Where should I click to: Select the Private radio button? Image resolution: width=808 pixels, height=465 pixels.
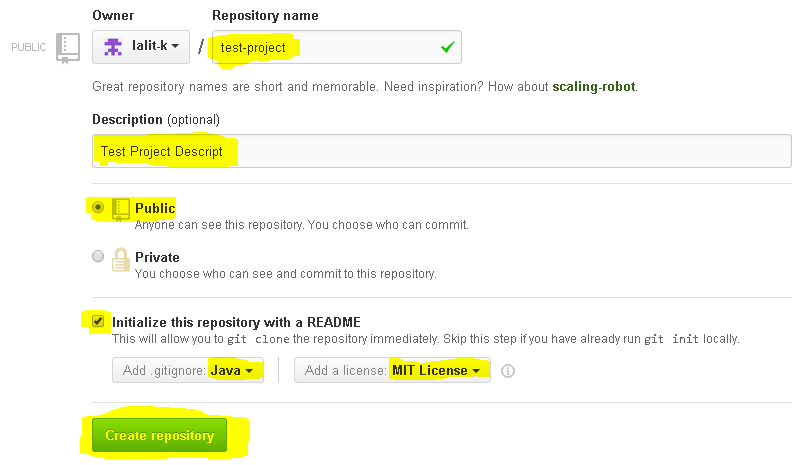98,256
